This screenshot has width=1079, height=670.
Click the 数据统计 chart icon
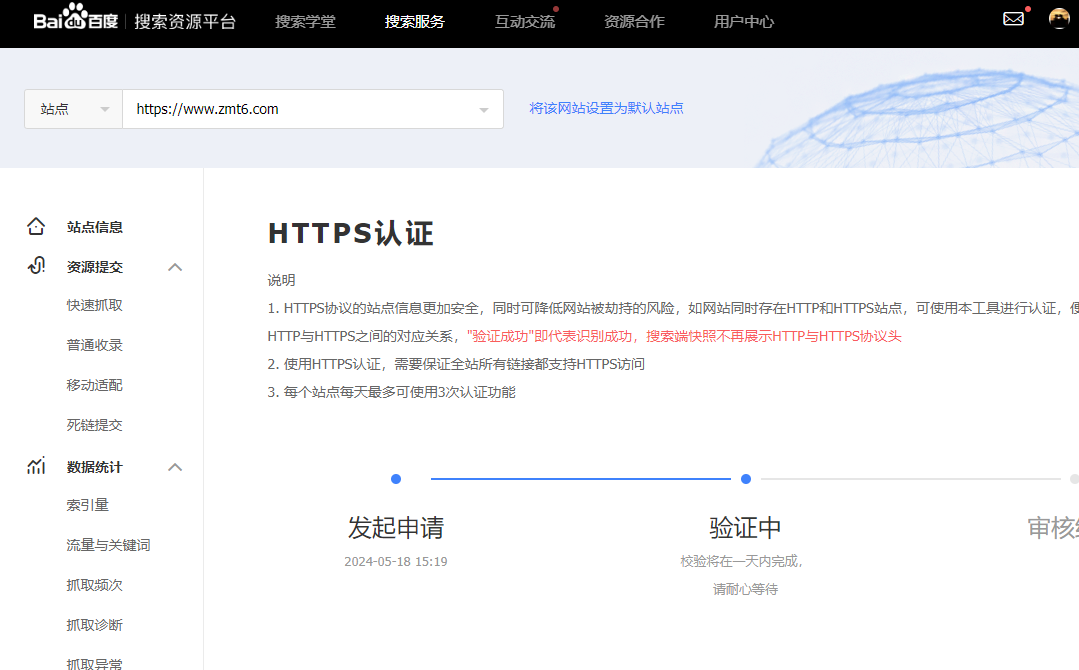36,466
